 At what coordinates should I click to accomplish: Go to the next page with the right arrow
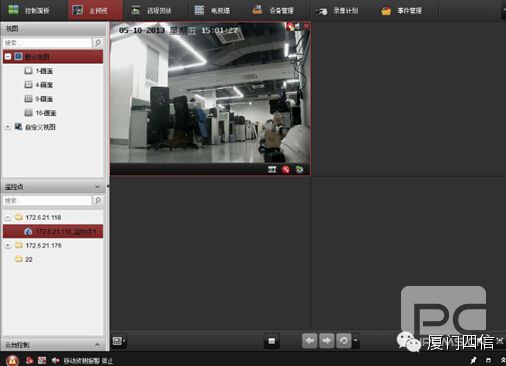tap(327, 341)
